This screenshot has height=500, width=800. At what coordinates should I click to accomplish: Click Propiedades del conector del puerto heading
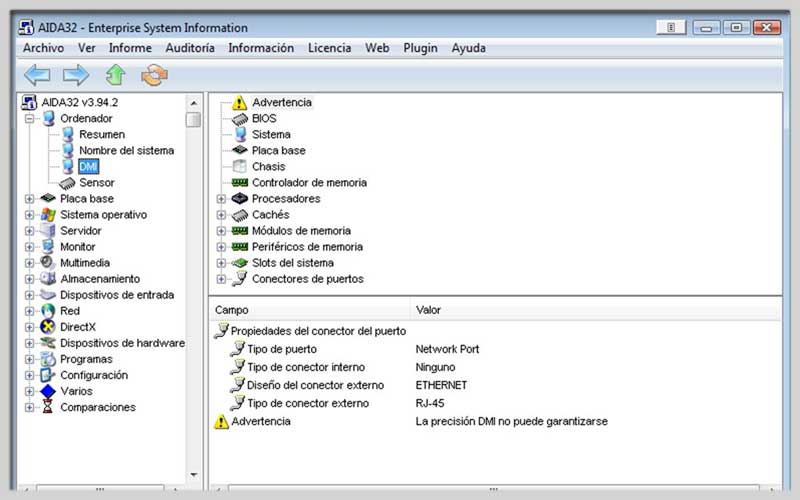click(318, 331)
